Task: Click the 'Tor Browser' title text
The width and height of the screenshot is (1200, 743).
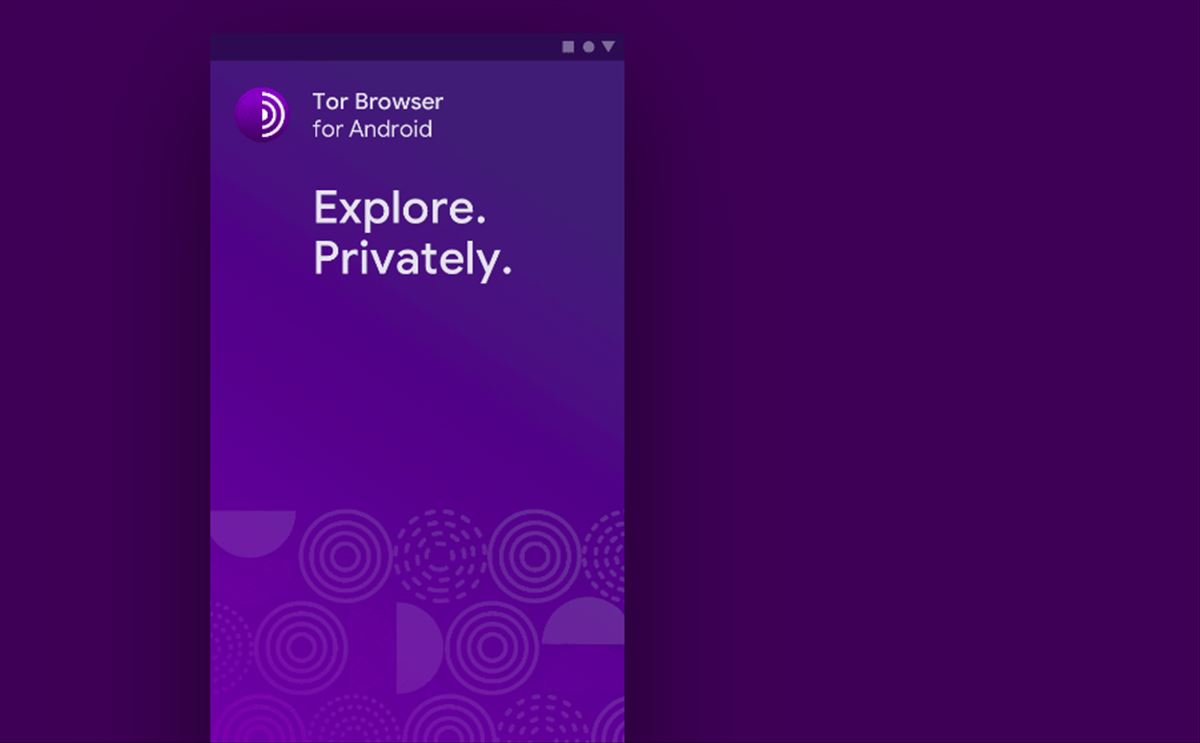Action: pos(378,101)
